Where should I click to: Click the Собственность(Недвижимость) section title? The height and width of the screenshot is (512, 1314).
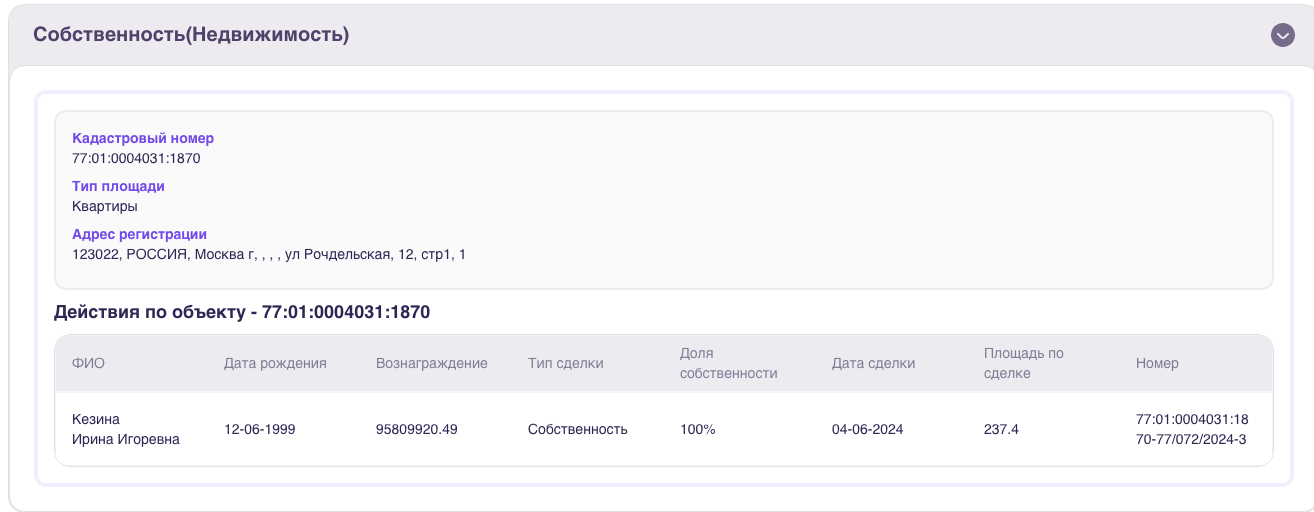tap(191, 34)
